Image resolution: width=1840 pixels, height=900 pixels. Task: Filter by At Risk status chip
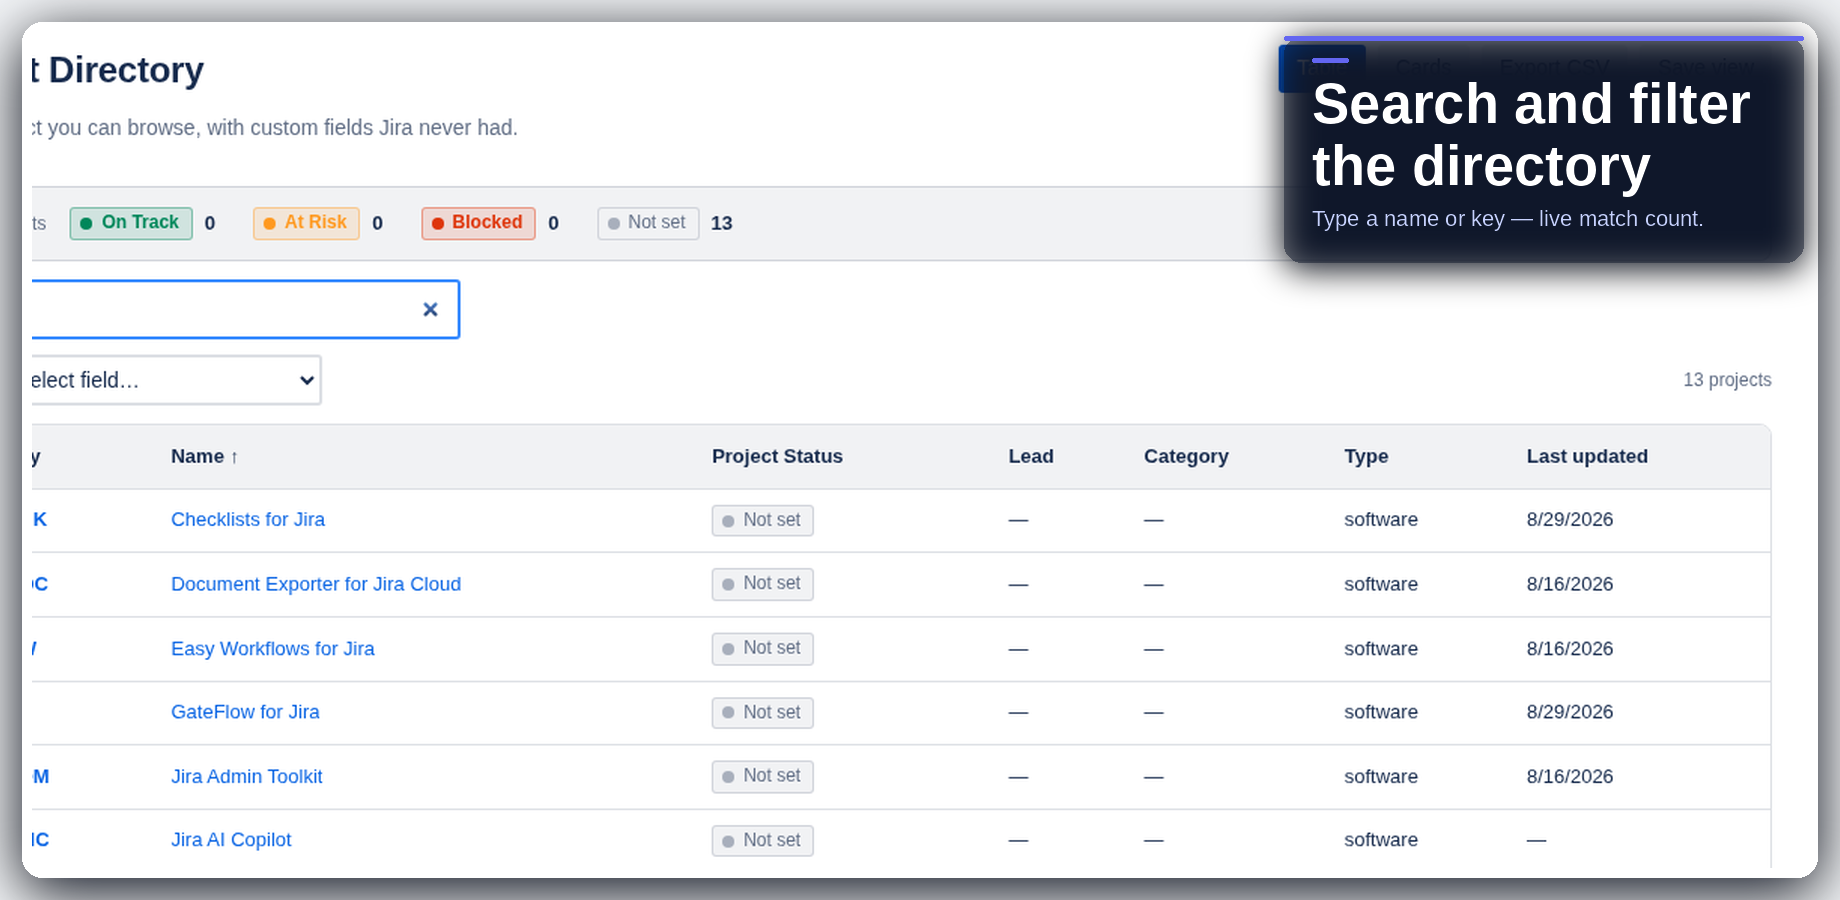[x=306, y=223]
